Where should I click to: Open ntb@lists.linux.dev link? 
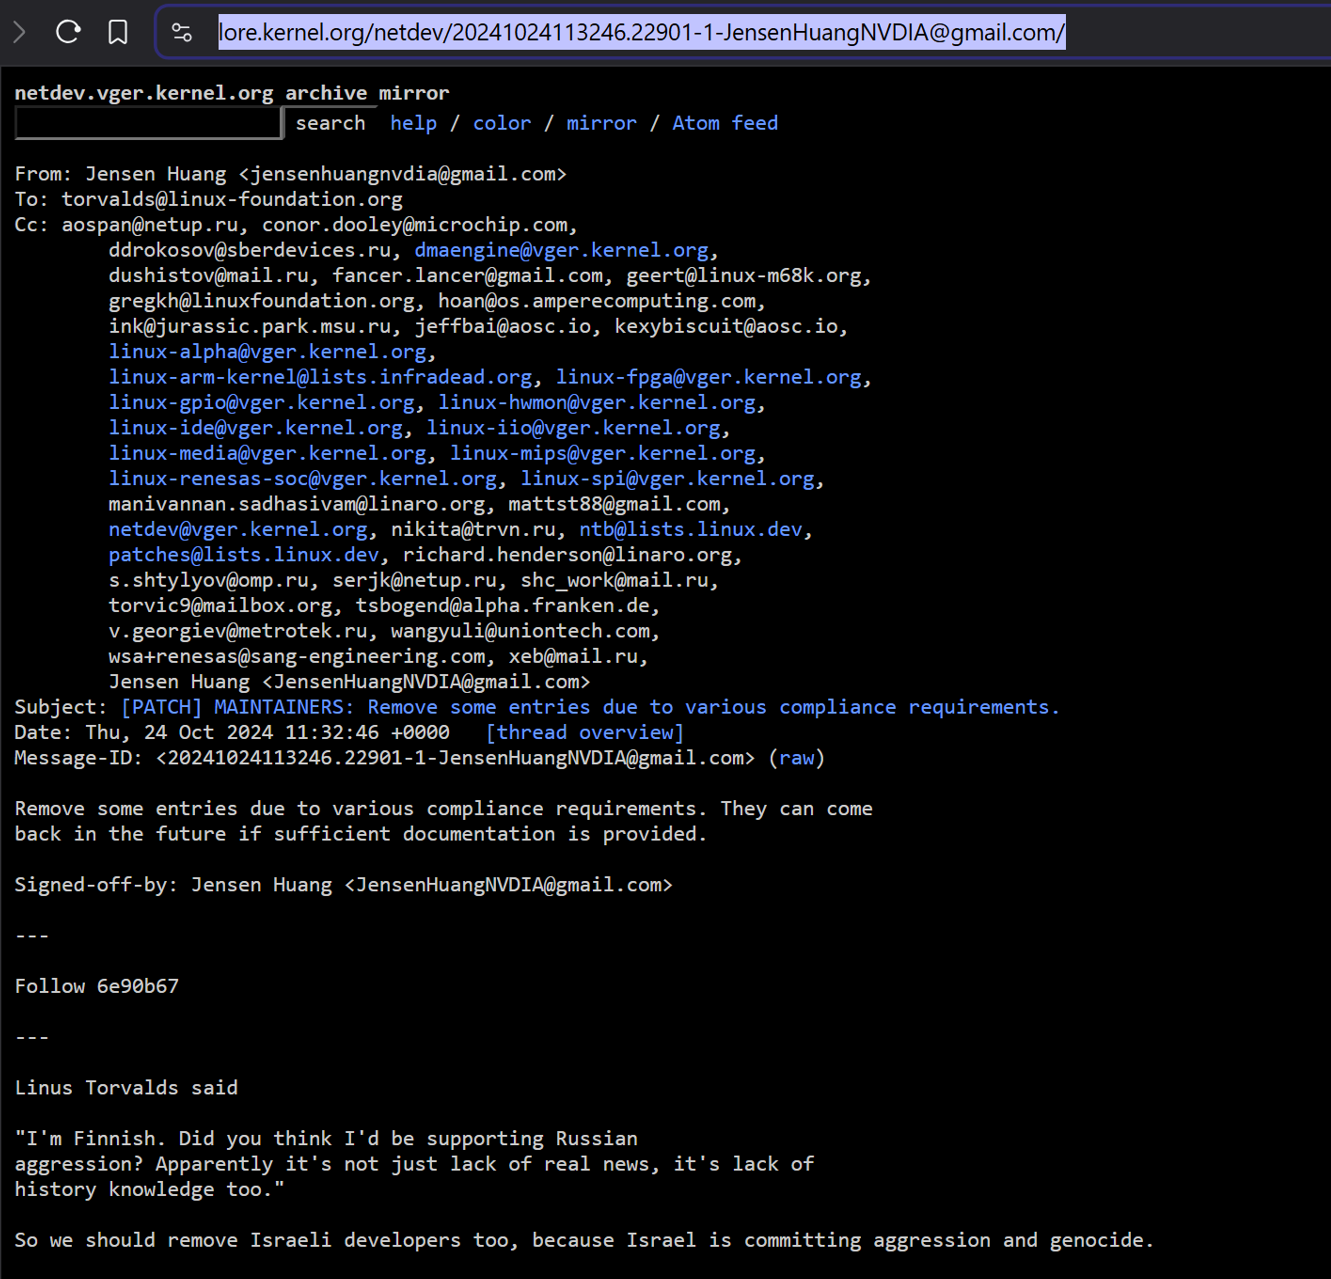point(691,530)
